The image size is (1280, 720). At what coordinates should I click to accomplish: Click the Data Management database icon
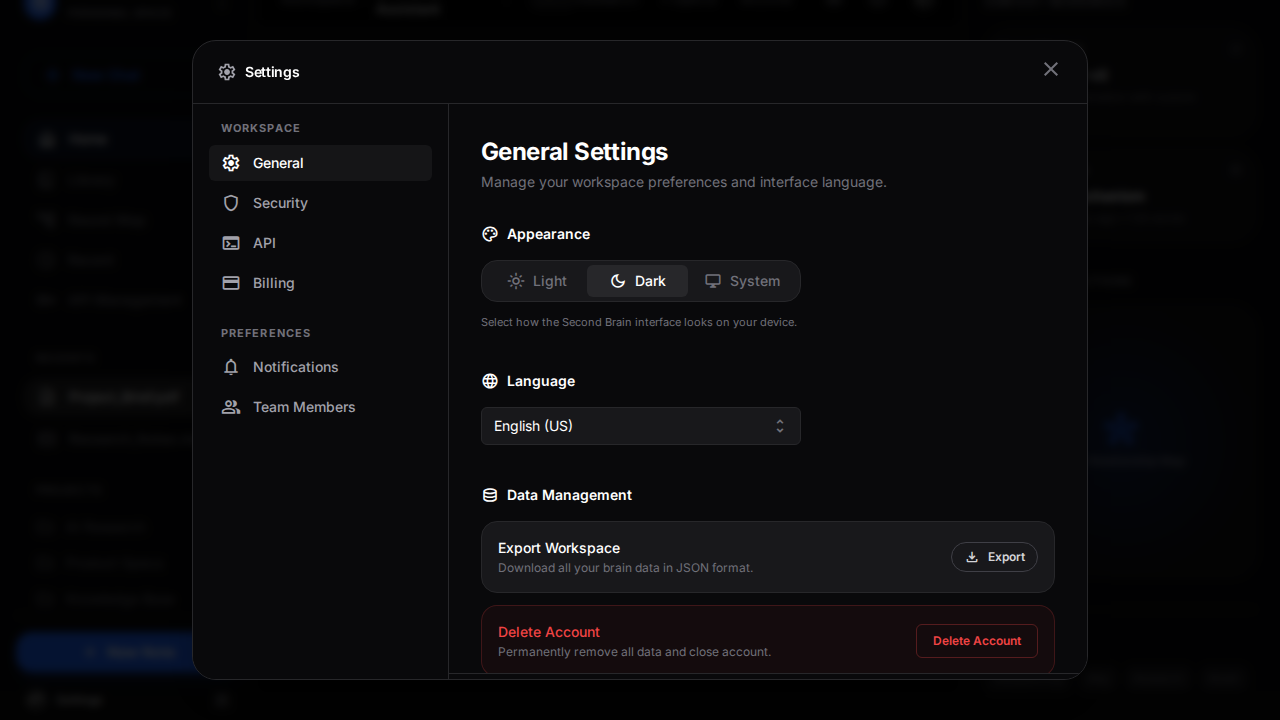(490, 495)
